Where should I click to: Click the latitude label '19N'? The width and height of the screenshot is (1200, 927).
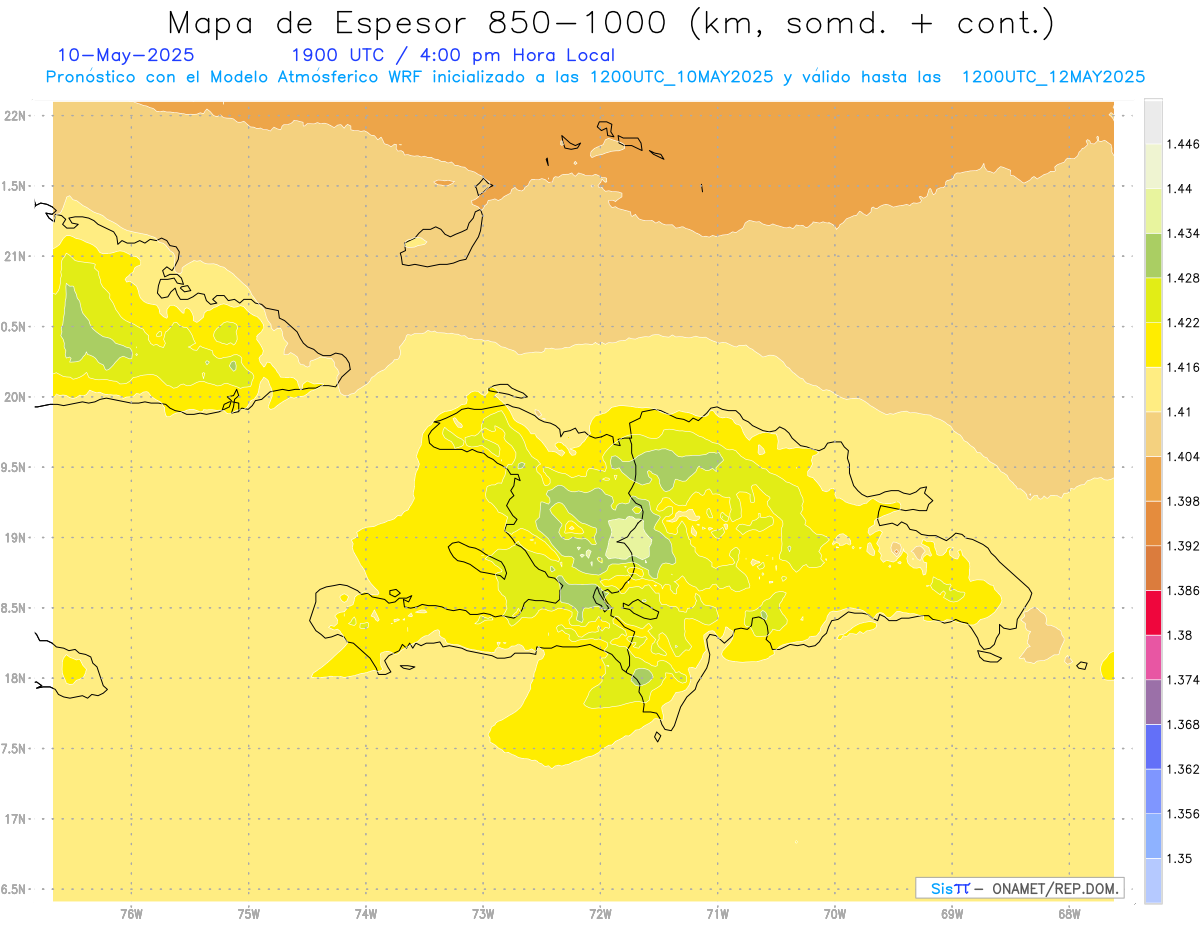[x=15, y=537]
